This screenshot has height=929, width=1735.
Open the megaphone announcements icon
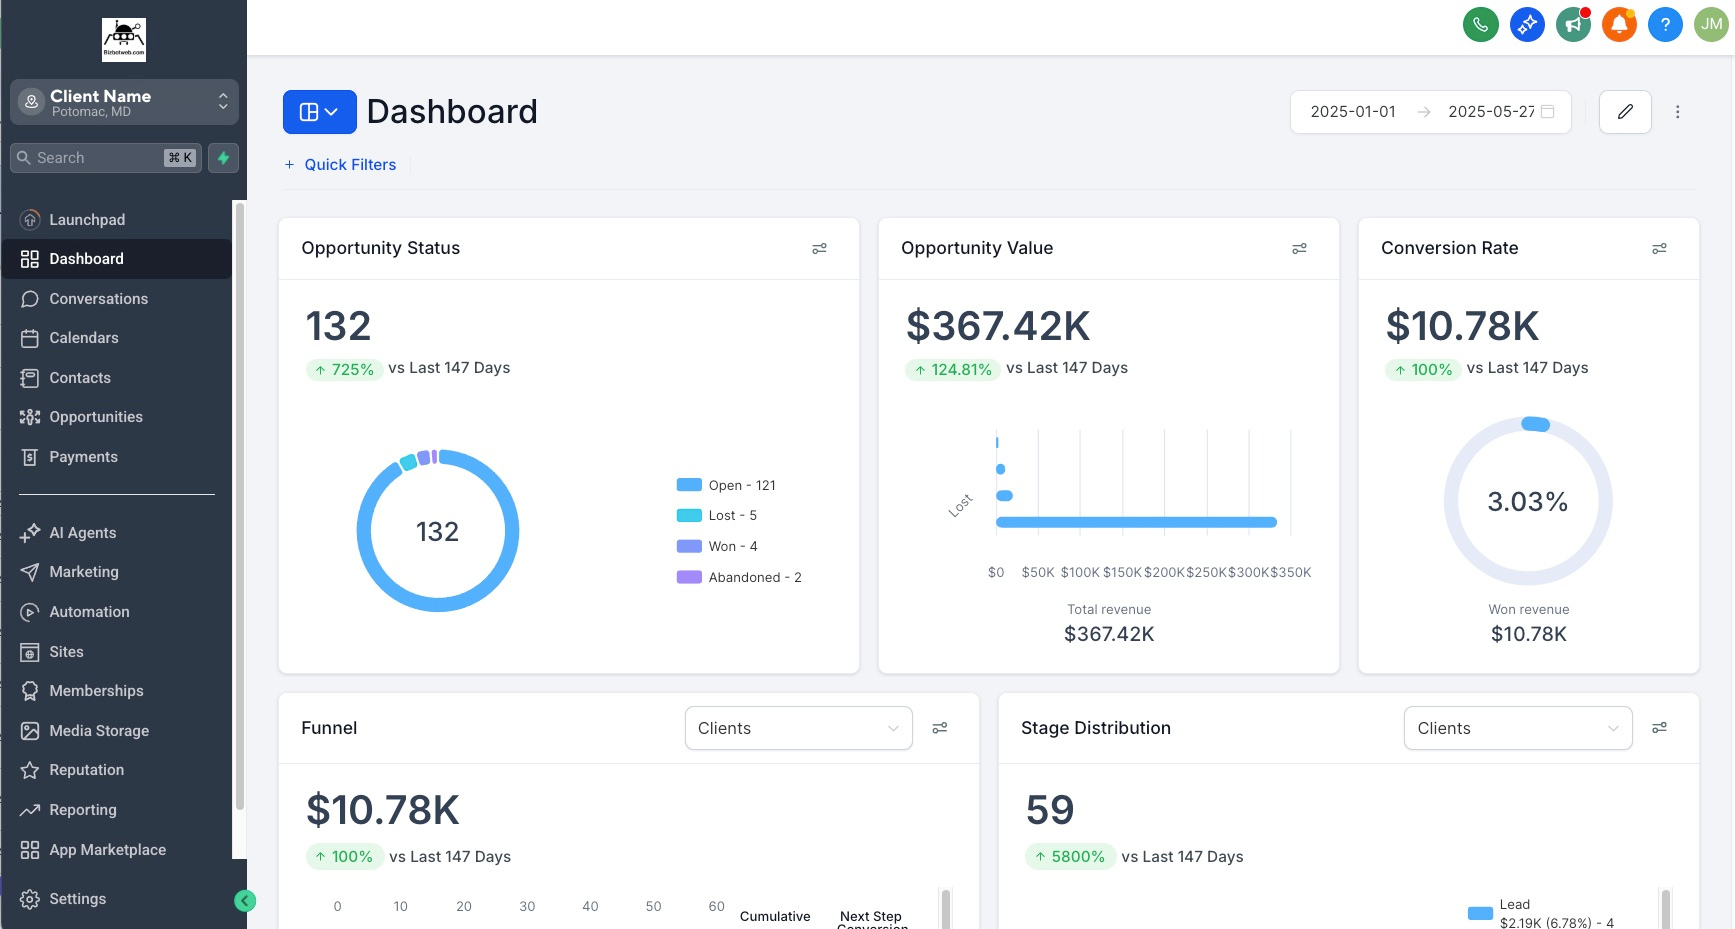pyautogui.click(x=1573, y=24)
